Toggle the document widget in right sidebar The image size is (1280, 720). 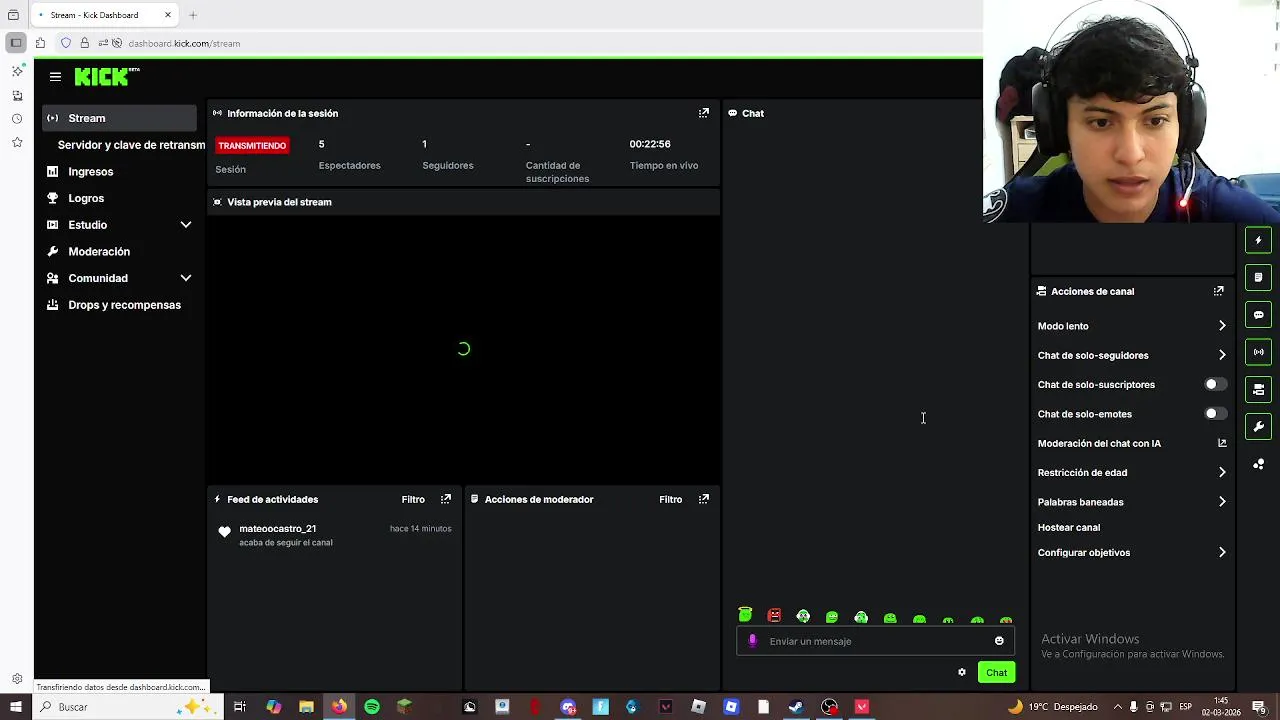tap(1258, 277)
